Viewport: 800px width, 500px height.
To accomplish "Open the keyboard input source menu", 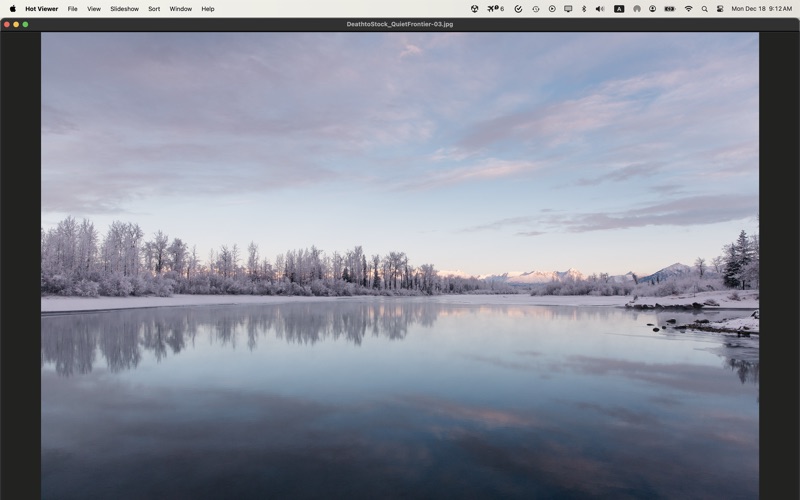I will (619, 9).
